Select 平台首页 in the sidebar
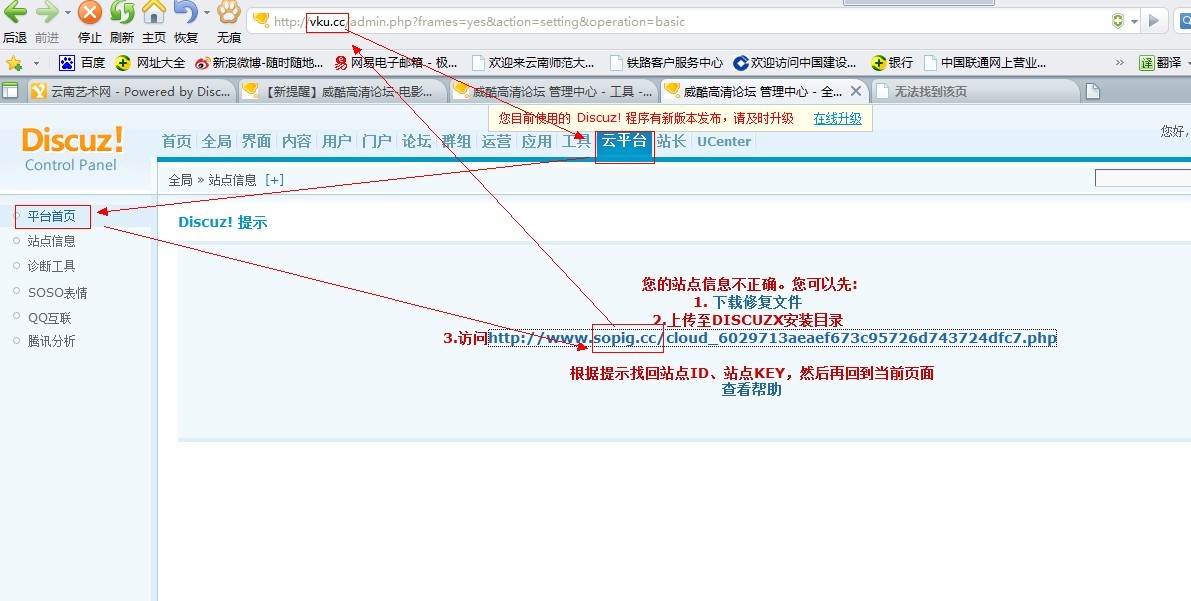 point(52,217)
